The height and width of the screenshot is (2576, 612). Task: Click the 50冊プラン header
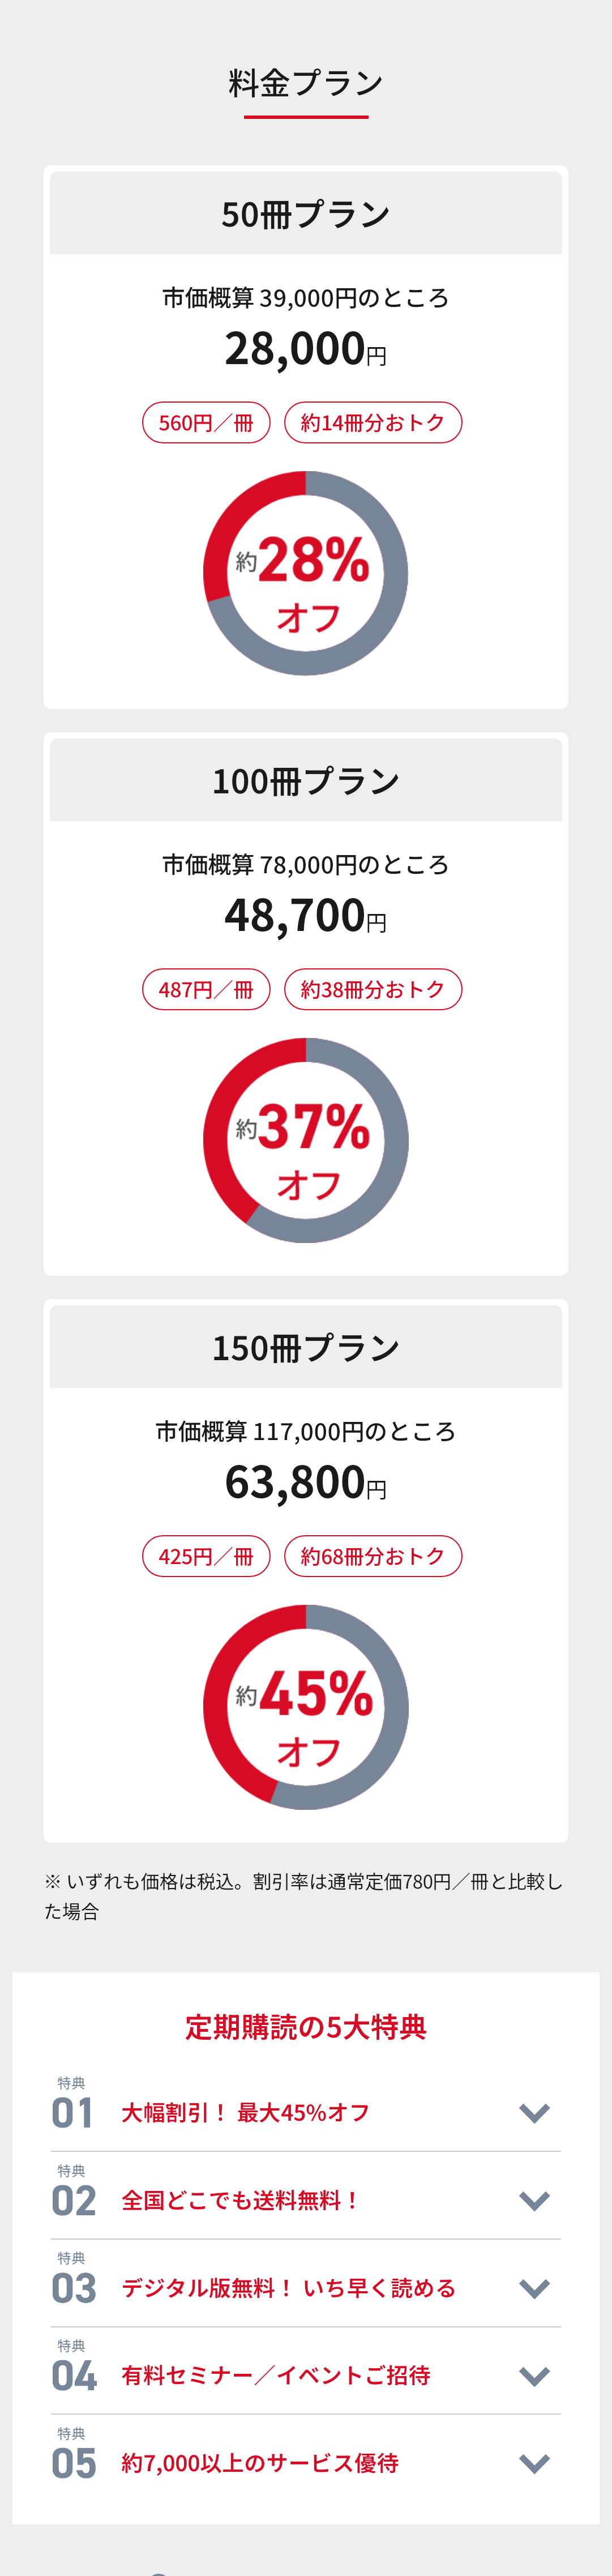(306, 213)
